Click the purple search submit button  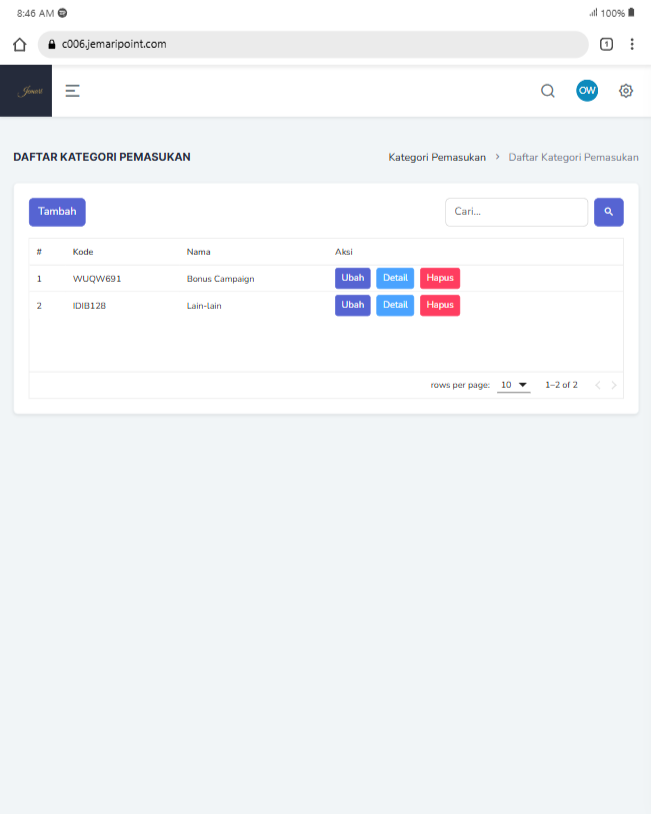click(608, 212)
